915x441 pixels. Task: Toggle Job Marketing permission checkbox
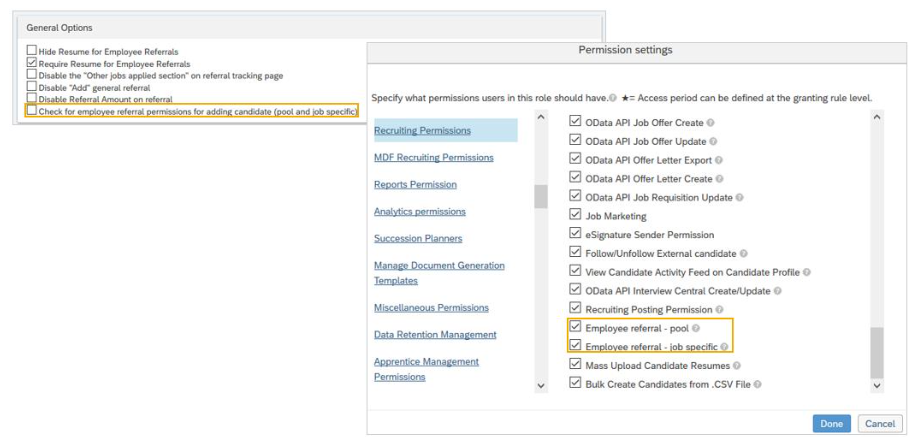click(575, 215)
